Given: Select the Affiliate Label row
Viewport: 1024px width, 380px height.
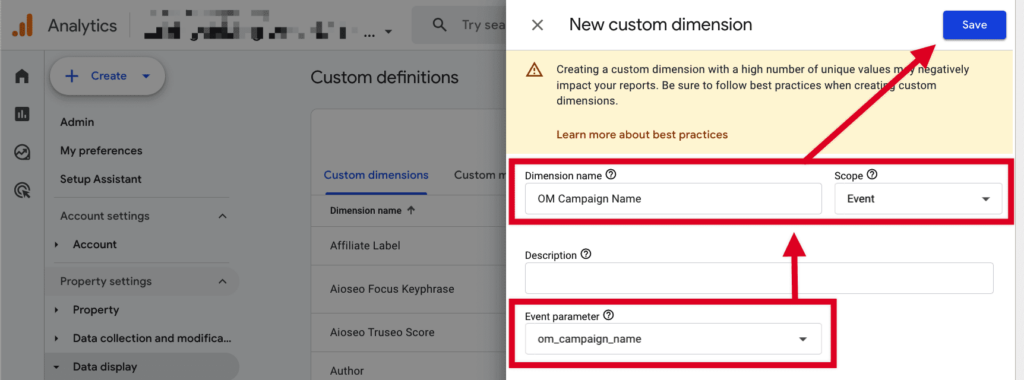Looking at the screenshot, I should tap(409, 245).
